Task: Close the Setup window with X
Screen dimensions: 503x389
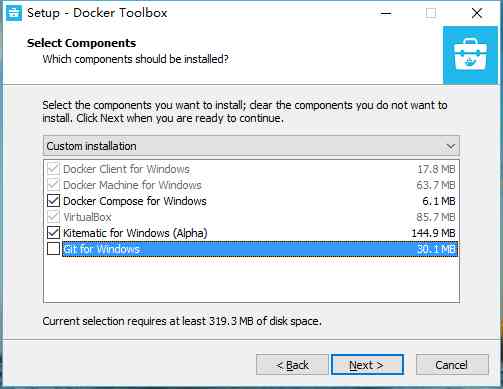Action: click(477, 13)
